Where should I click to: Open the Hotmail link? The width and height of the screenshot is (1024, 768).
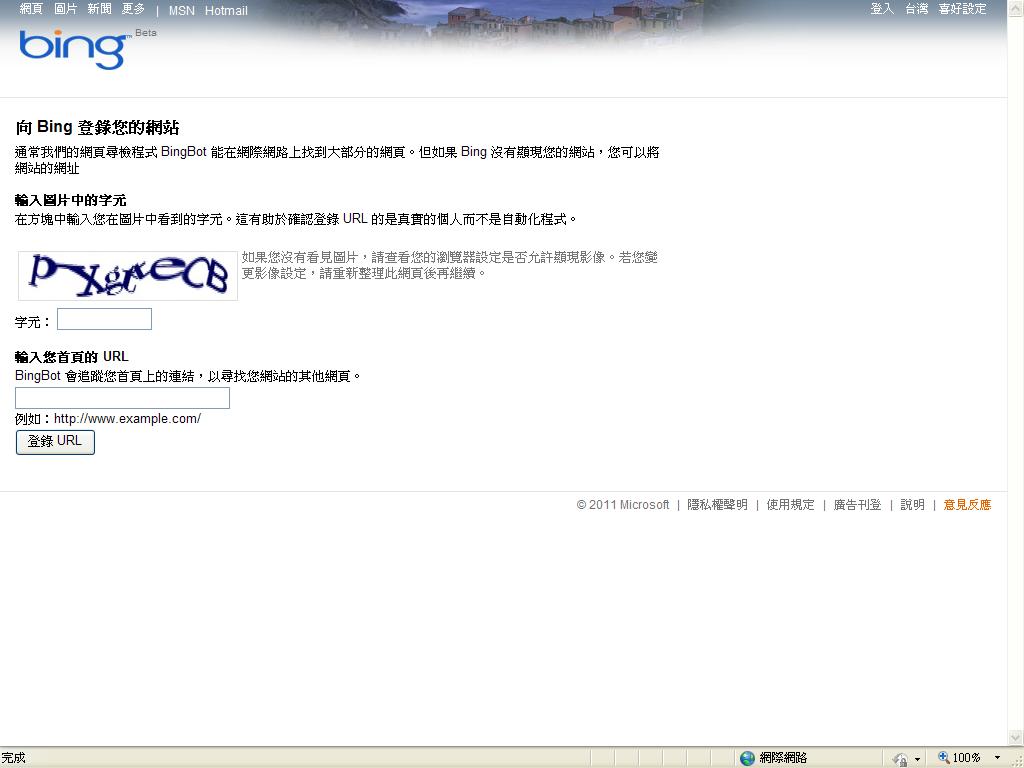coord(226,11)
